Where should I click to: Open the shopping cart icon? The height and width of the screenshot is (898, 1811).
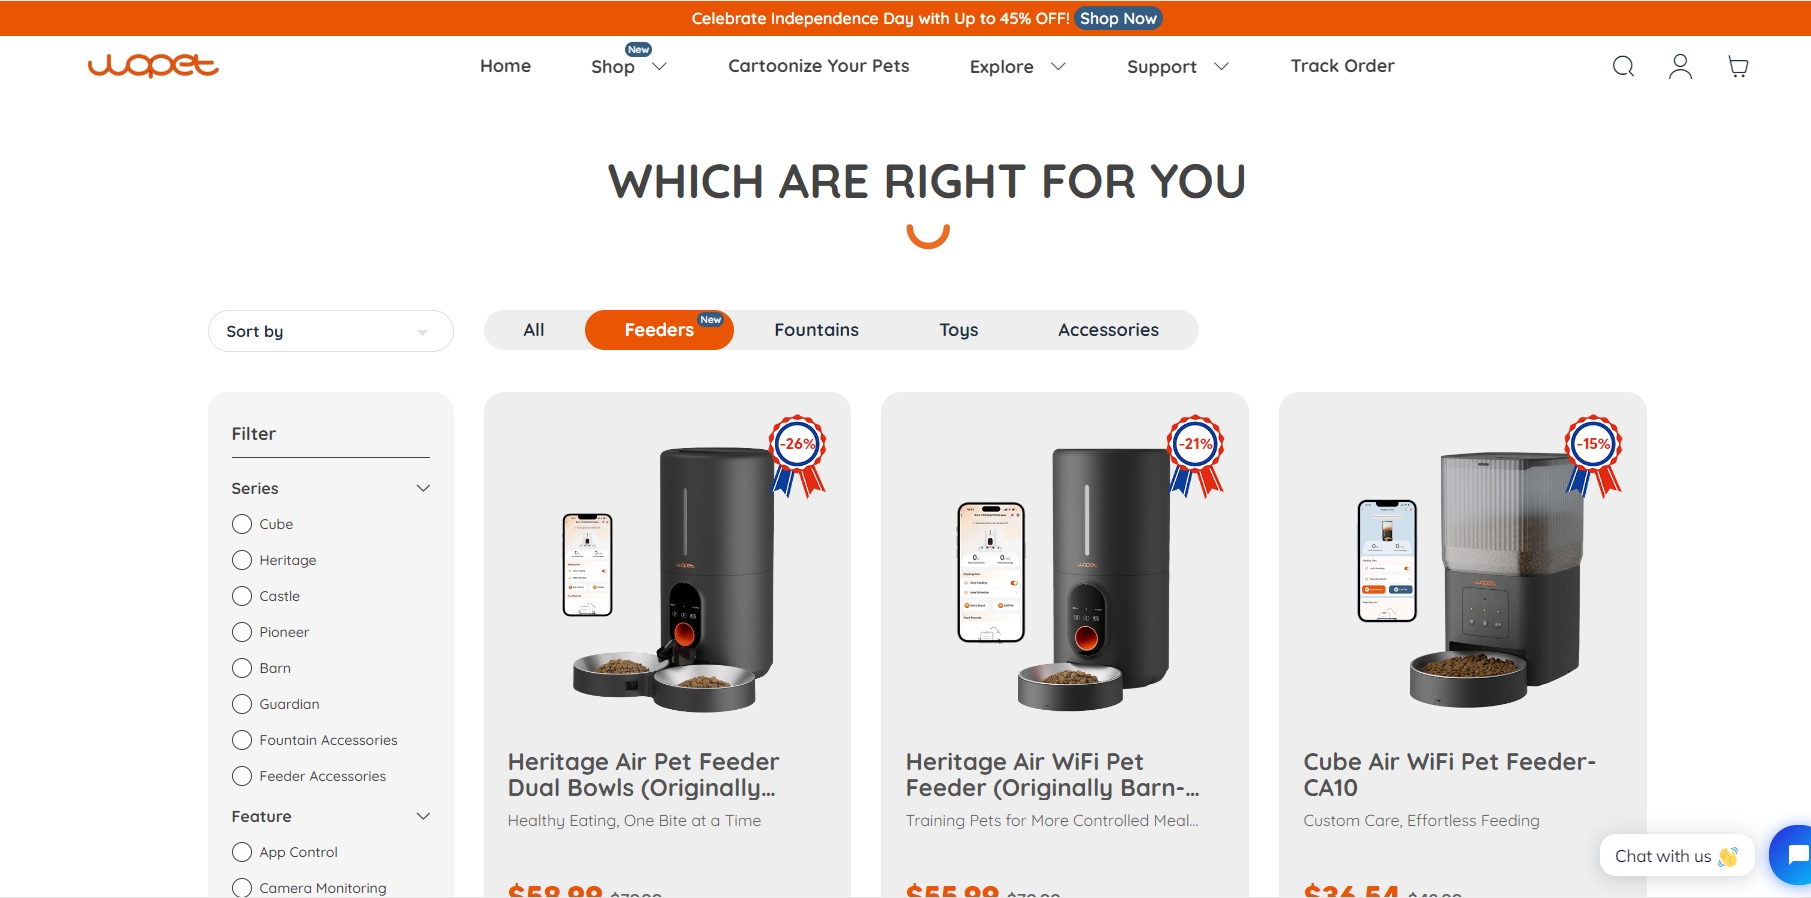click(1738, 66)
